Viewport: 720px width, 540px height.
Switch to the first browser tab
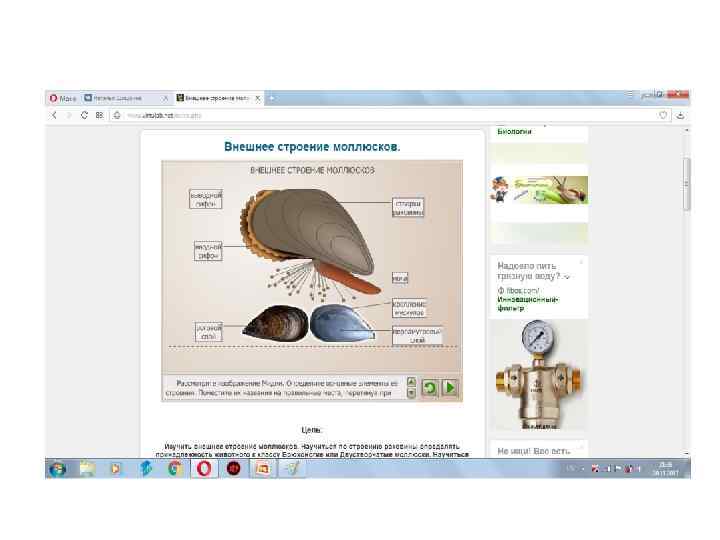click(x=126, y=98)
